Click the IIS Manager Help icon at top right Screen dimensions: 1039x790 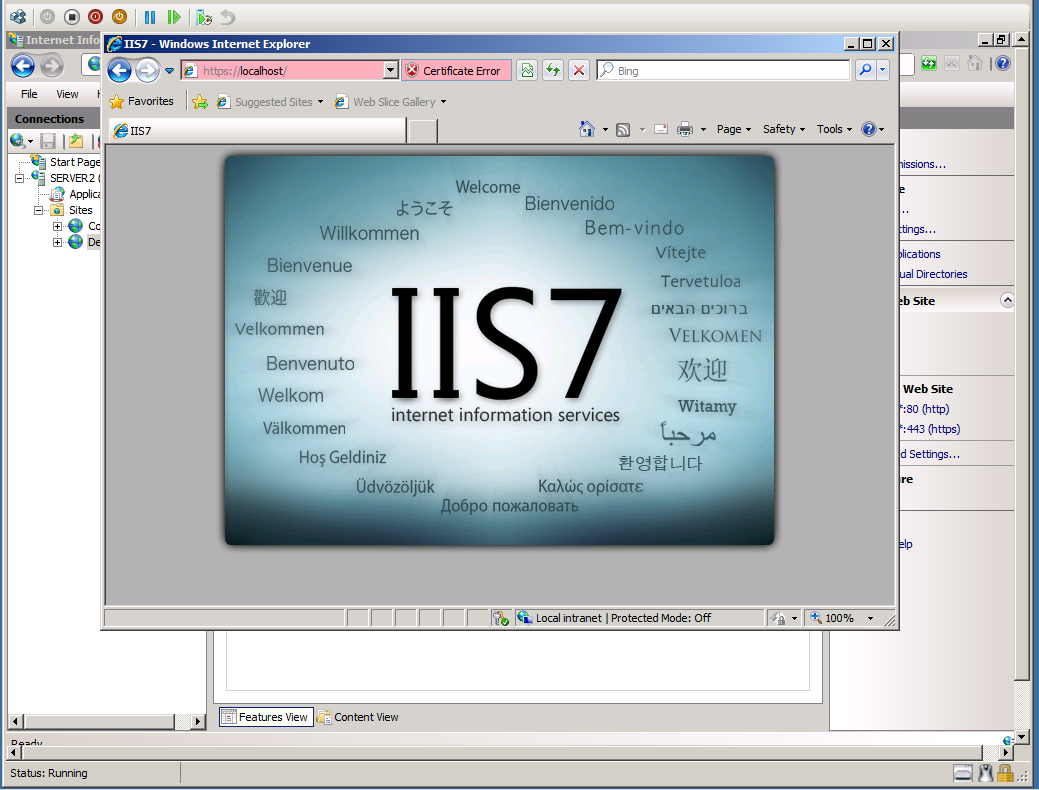tap(1003, 64)
